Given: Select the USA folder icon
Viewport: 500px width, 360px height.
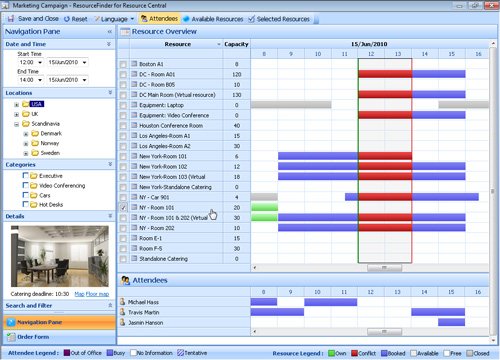Looking at the screenshot, I should 26,104.
